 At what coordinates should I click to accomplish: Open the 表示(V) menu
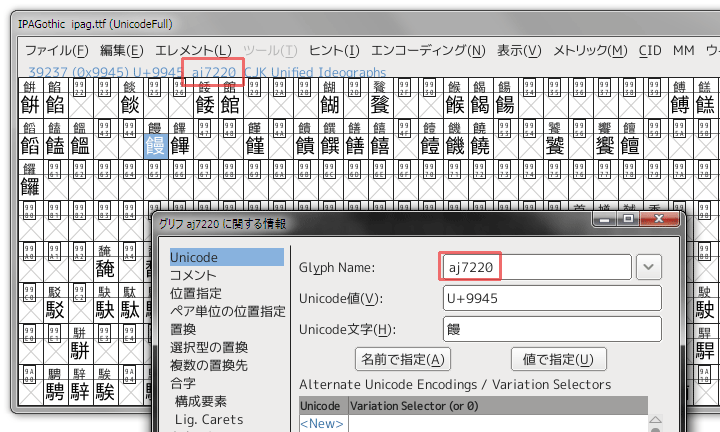click(519, 50)
